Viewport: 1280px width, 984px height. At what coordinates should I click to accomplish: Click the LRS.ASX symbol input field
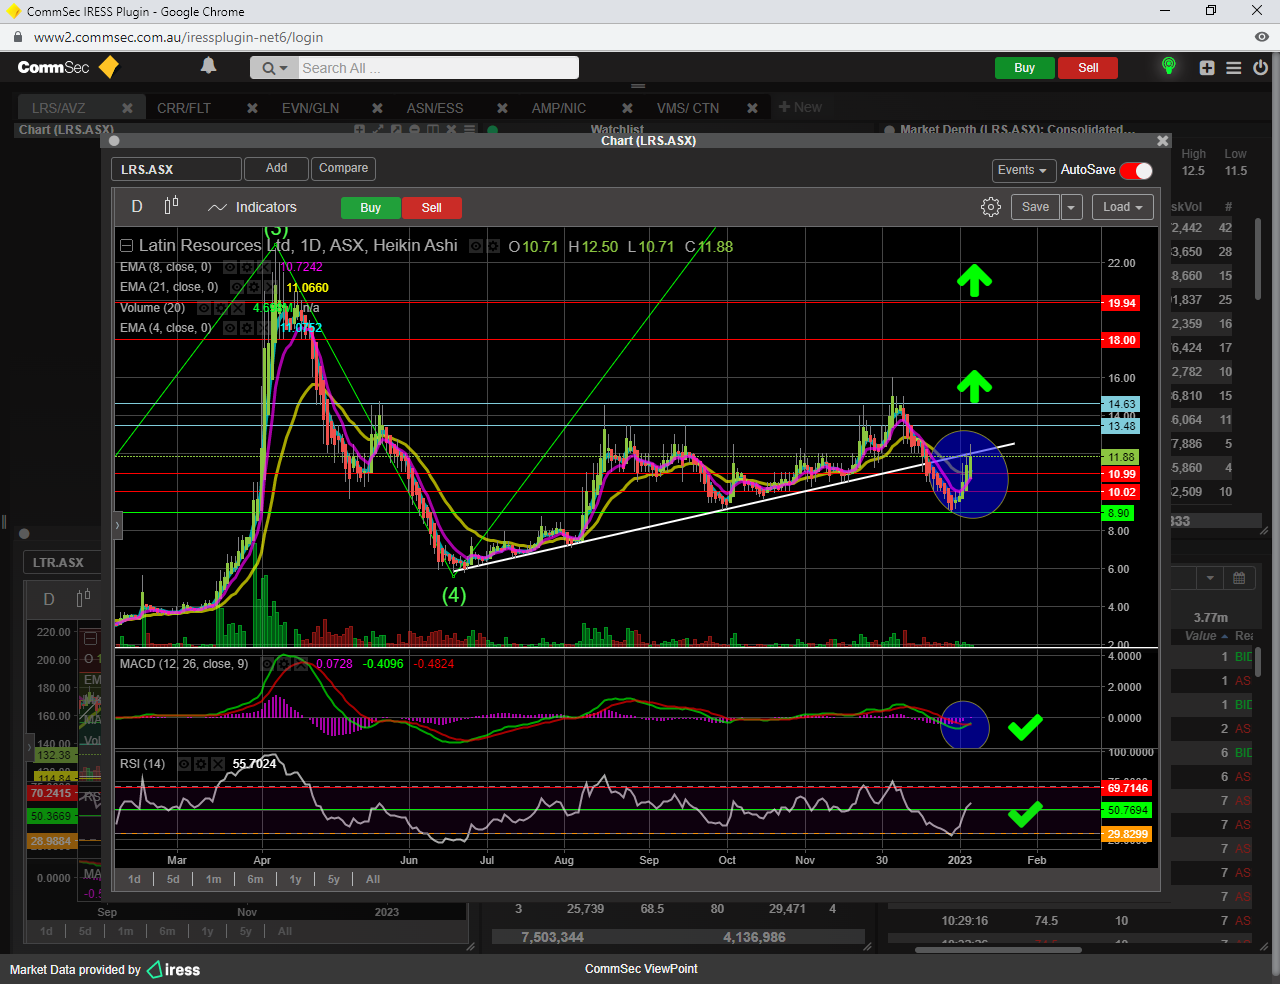[176, 169]
